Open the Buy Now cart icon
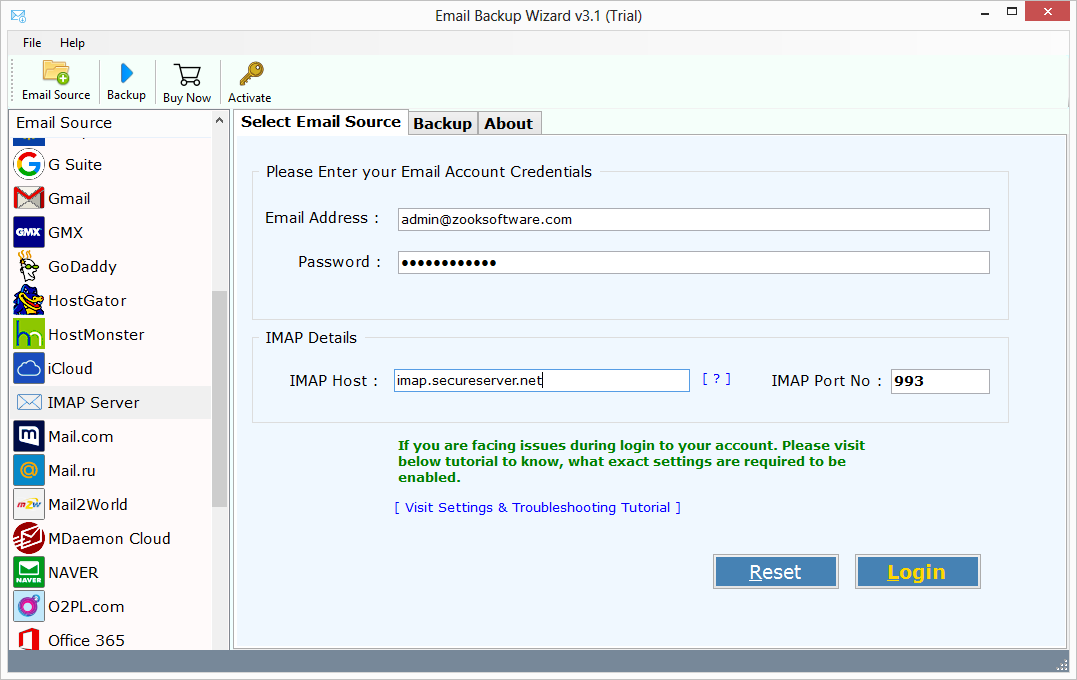Image resolution: width=1077 pixels, height=680 pixels. 187,76
